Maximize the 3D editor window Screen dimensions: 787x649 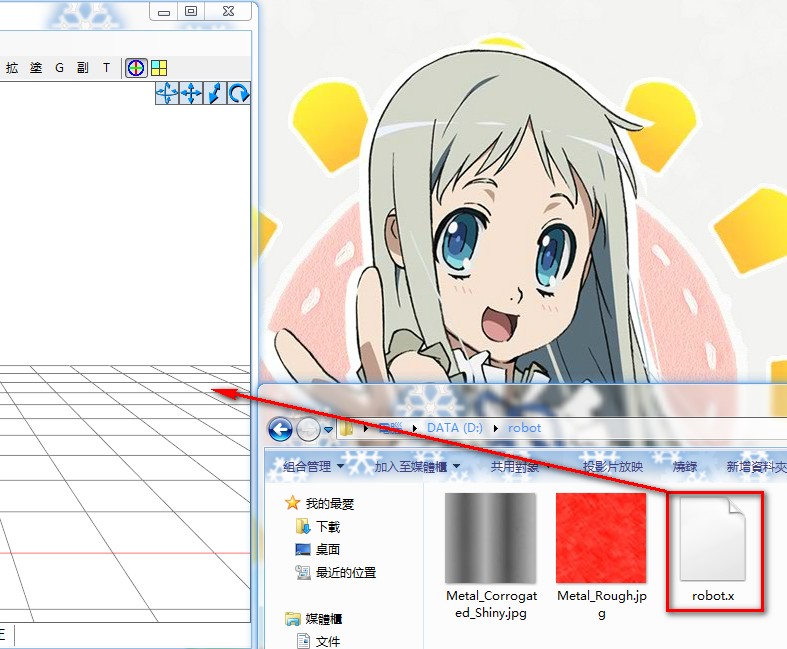191,11
